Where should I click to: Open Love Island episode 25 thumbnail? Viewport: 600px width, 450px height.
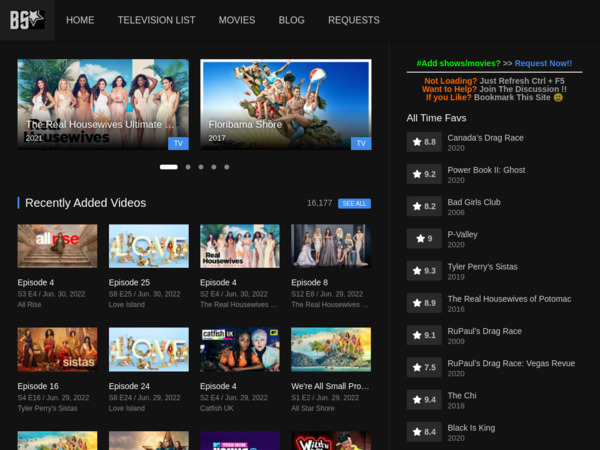149,246
